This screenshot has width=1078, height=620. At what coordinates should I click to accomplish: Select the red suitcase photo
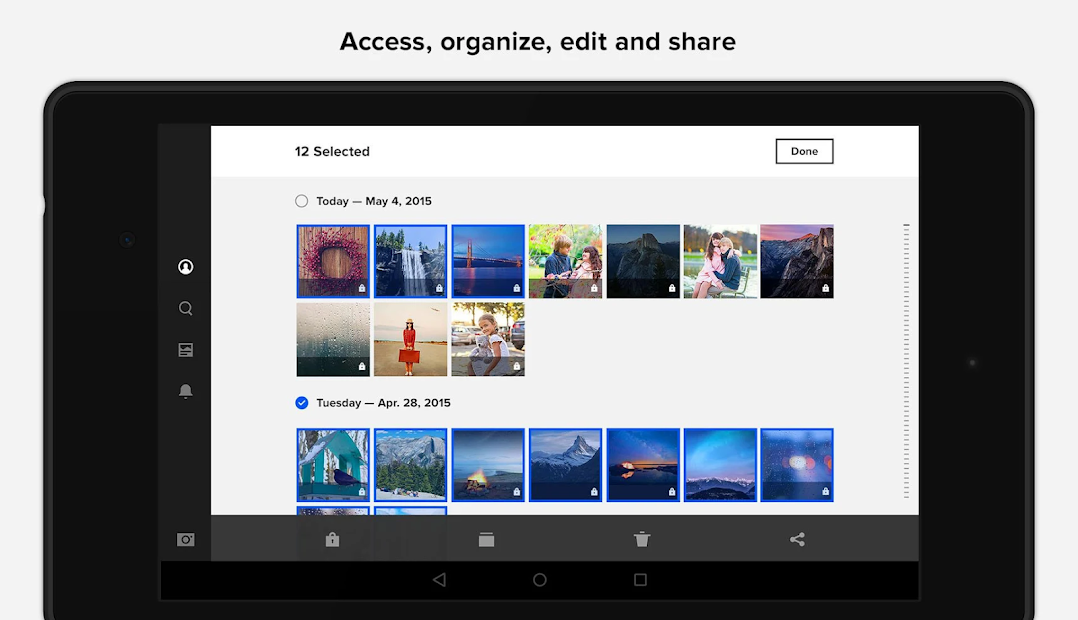point(410,339)
